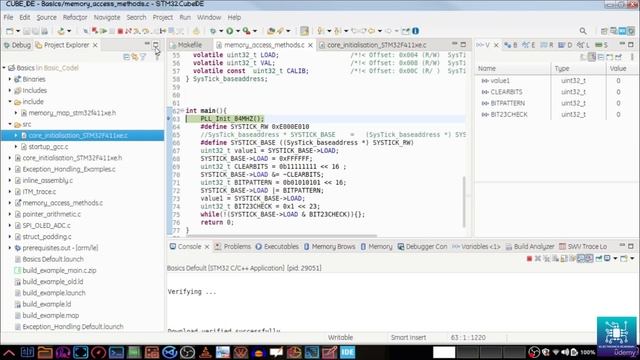Select Basics Default.launch file
The image size is (640, 360).
click(x=53, y=259)
